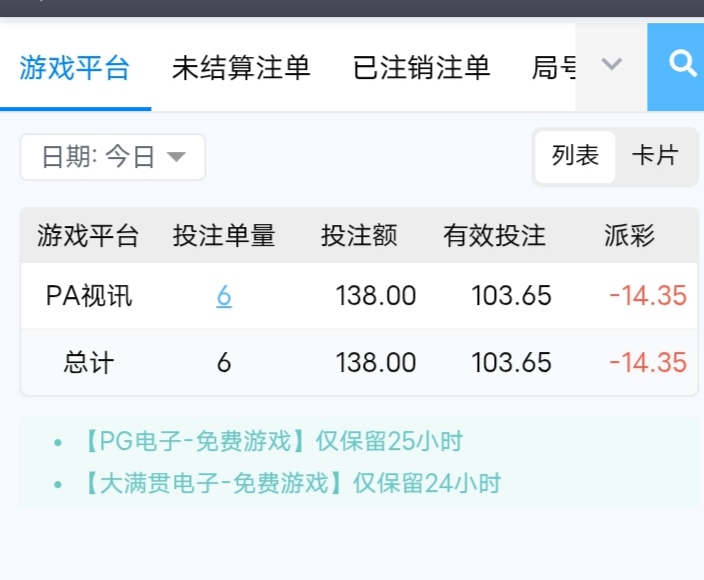Click the blue search magnifier icon

[682, 66]
